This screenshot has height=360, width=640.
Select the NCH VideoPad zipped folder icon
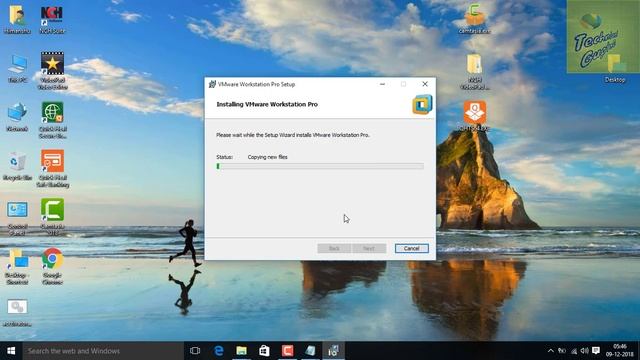coord(474,71)
